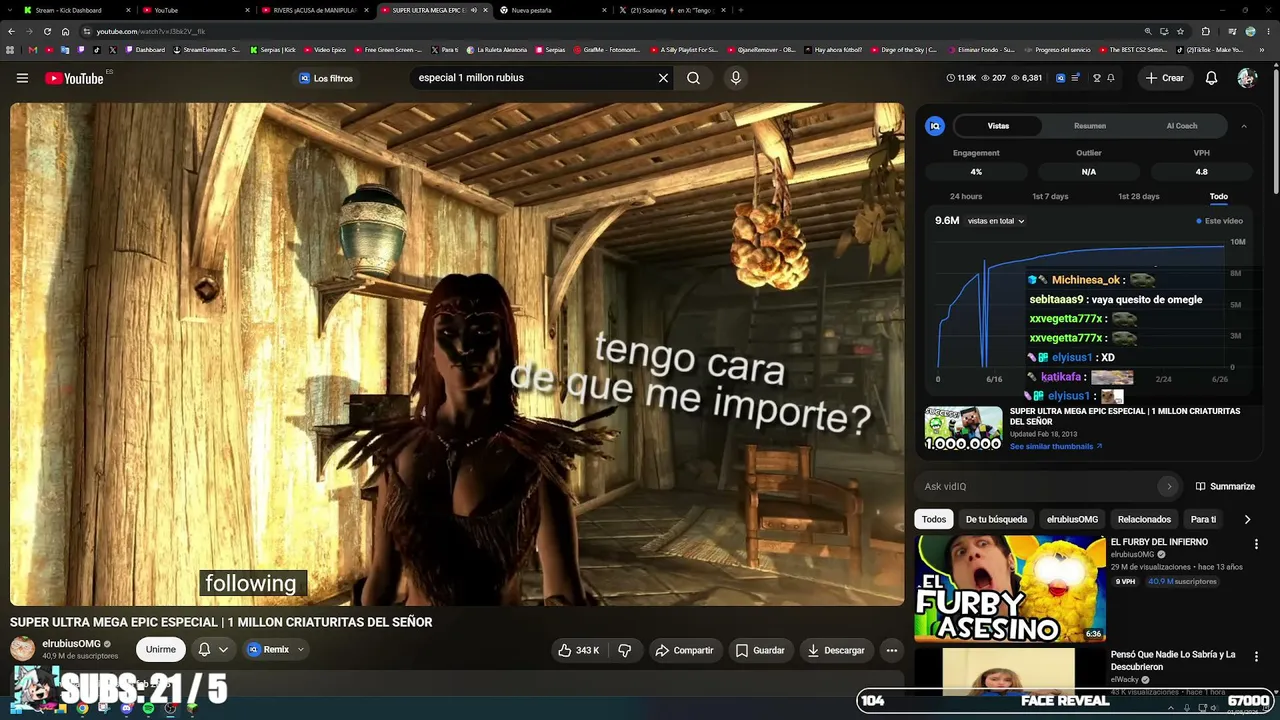Image resolution: width=1280 pixels, height=720 pixels.
Task: Reload the page in the browser
Action: [47, 31]
